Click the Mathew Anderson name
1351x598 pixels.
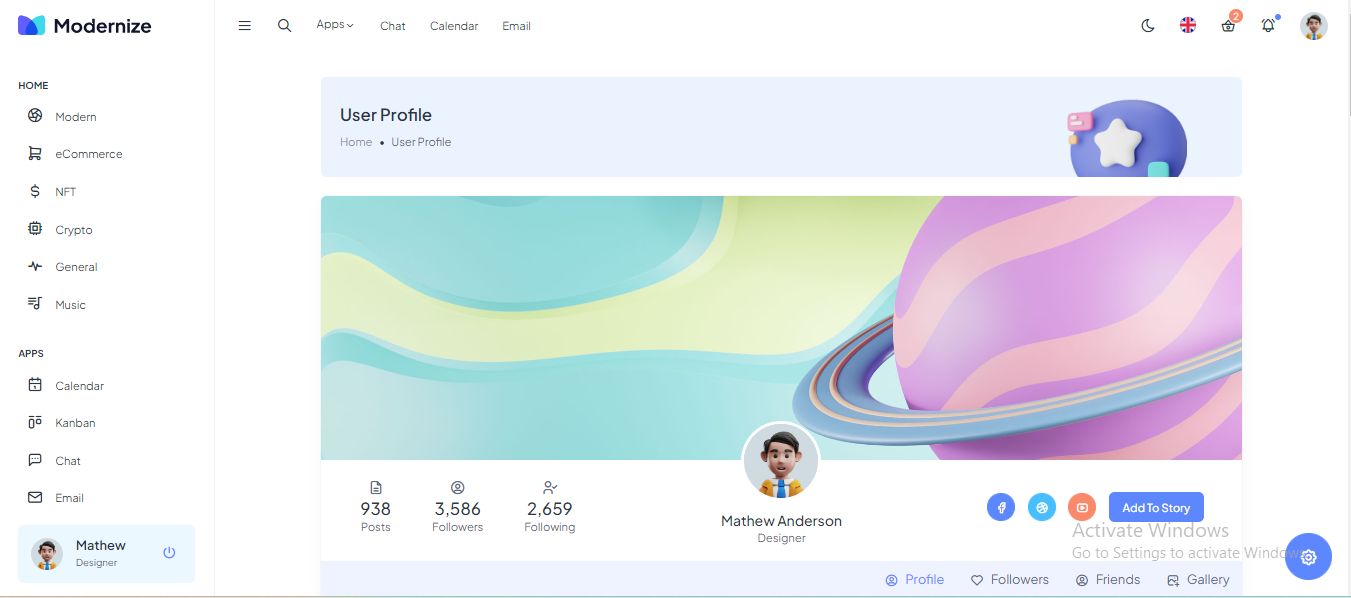pos(781,521)
